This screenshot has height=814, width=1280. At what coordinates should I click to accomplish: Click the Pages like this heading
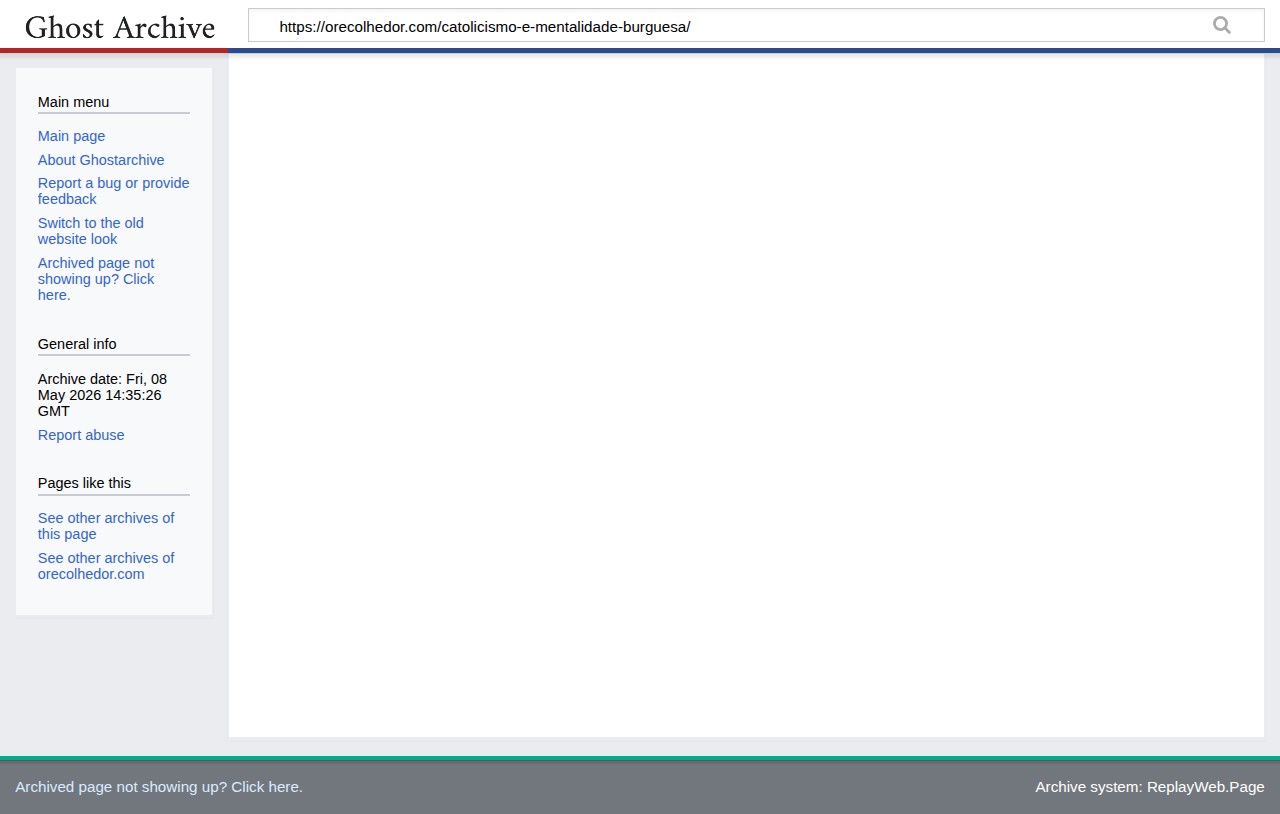tap(84, 483)
